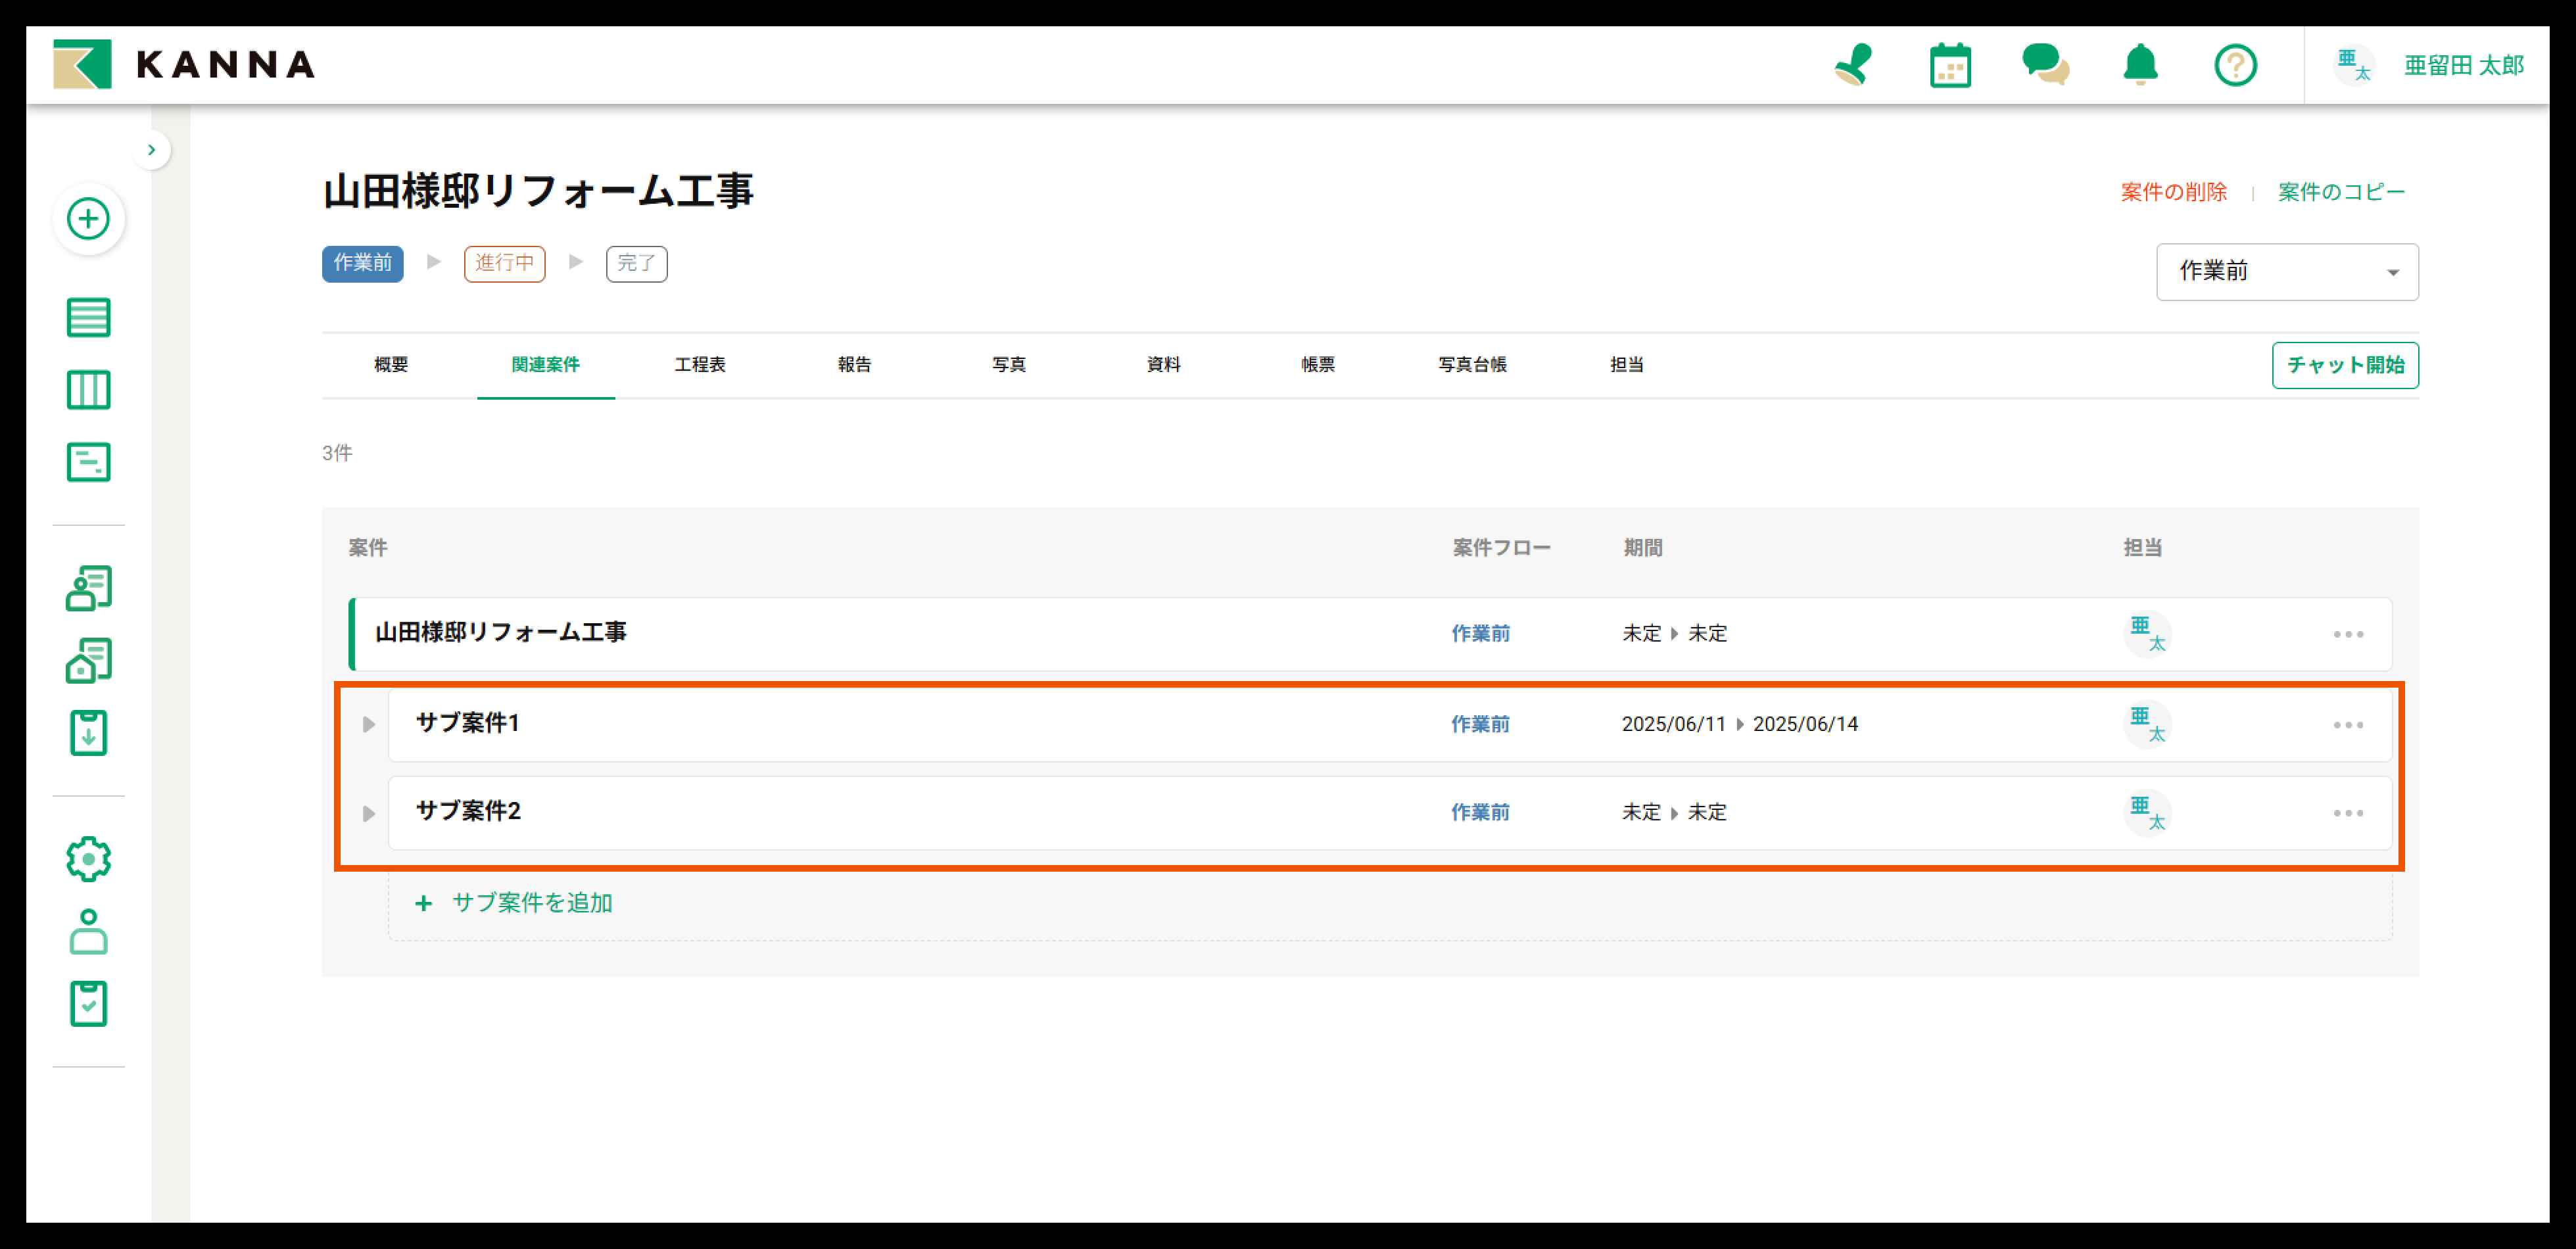Select the 完了 status badge
The height and width of the screenshot is (1249, 2576).
click(636, 263)
